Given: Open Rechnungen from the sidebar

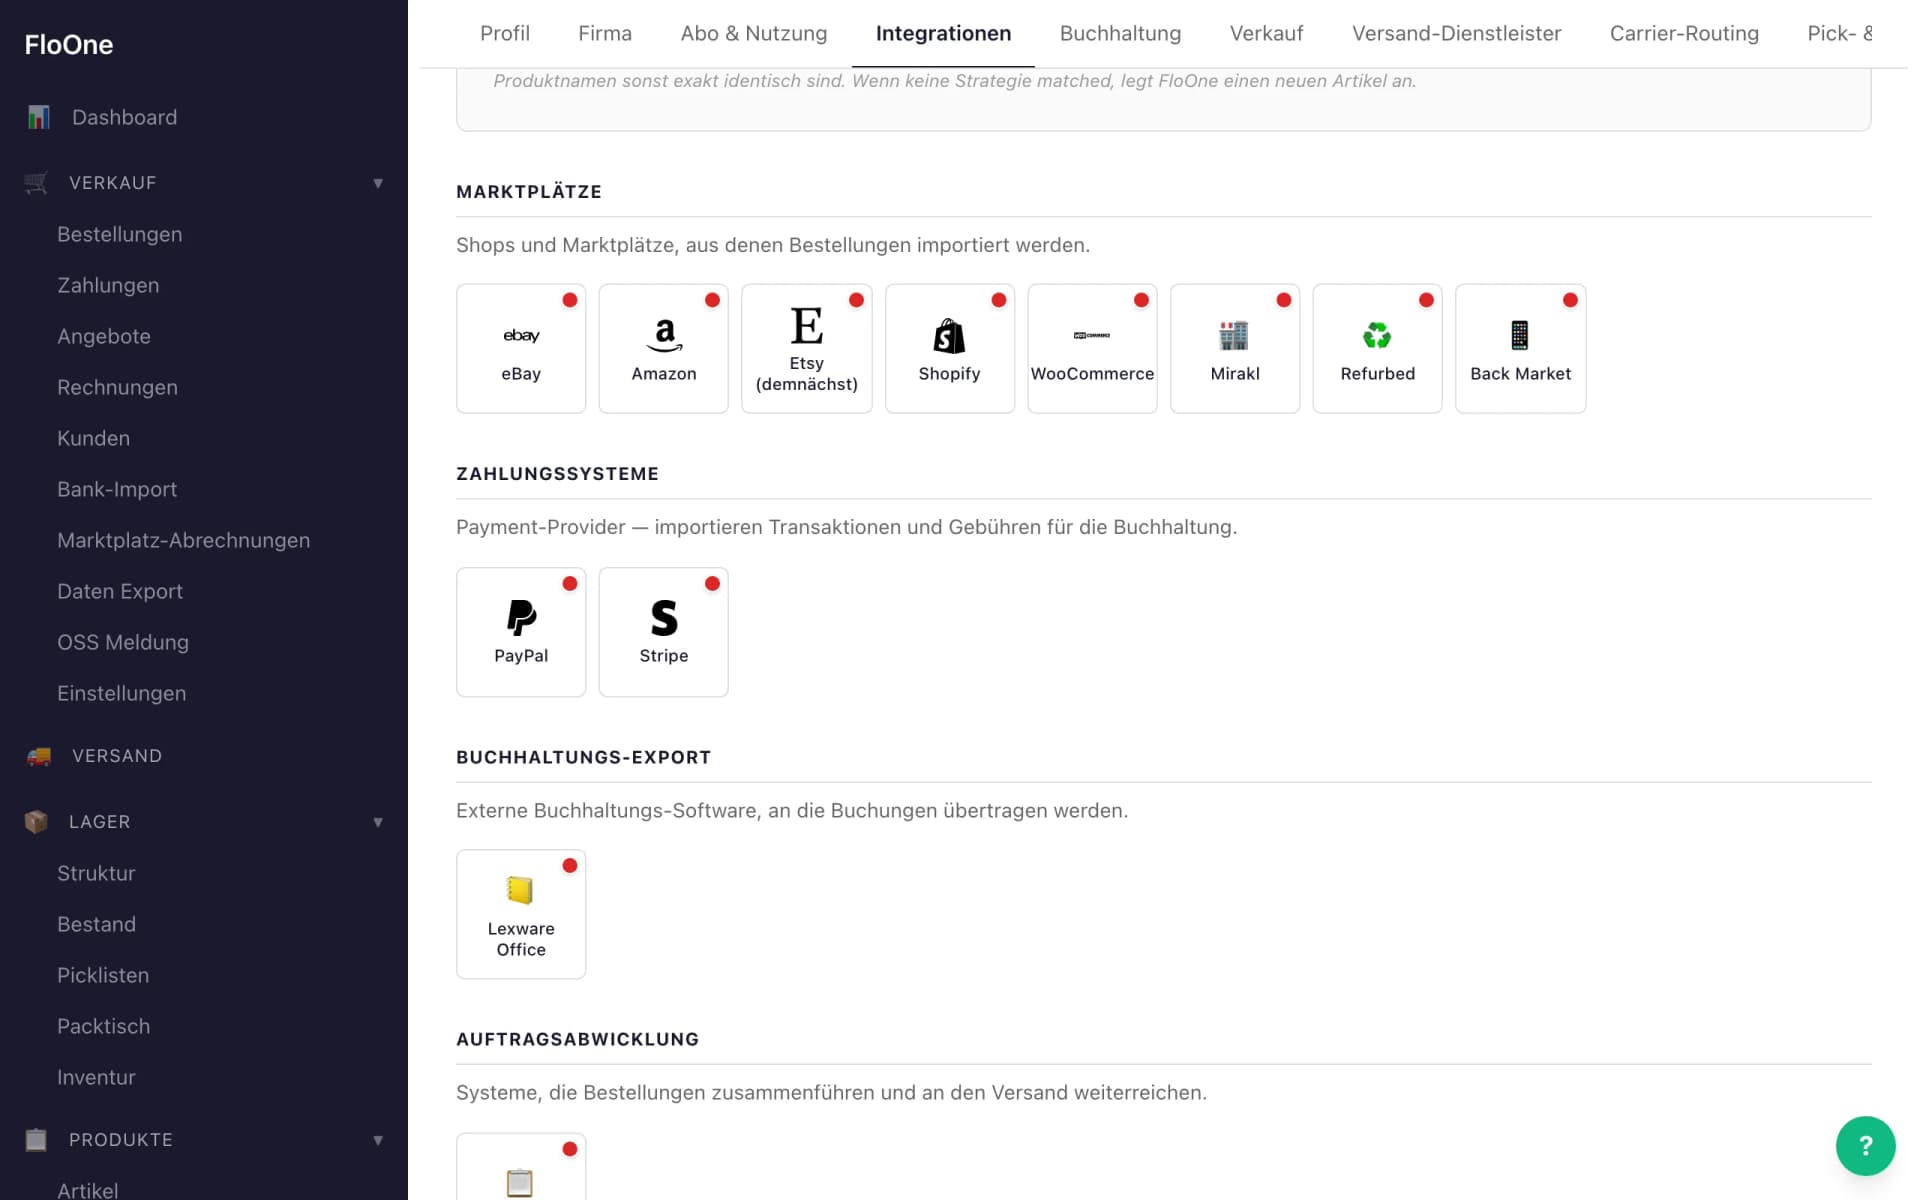Looking at the screenshot, I should [117, 387].
